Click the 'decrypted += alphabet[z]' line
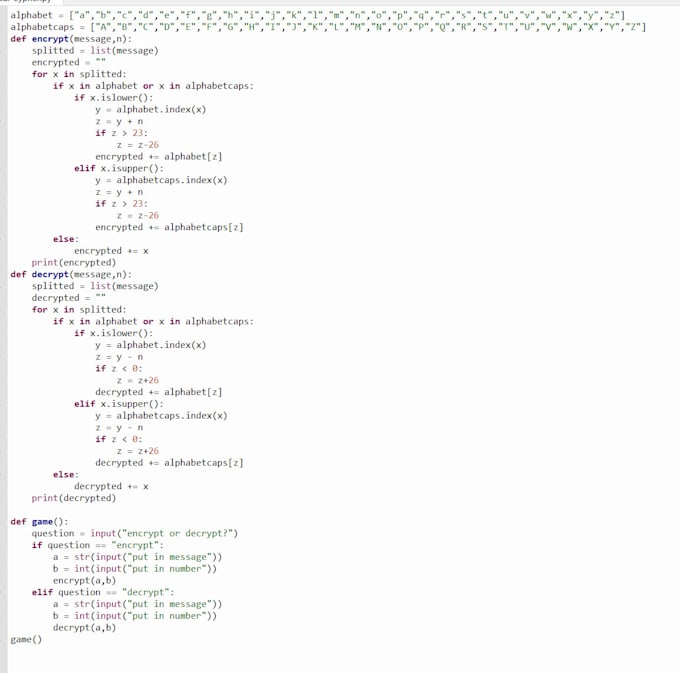Screen dimensions: 680x673 click(x=159, y=392)
